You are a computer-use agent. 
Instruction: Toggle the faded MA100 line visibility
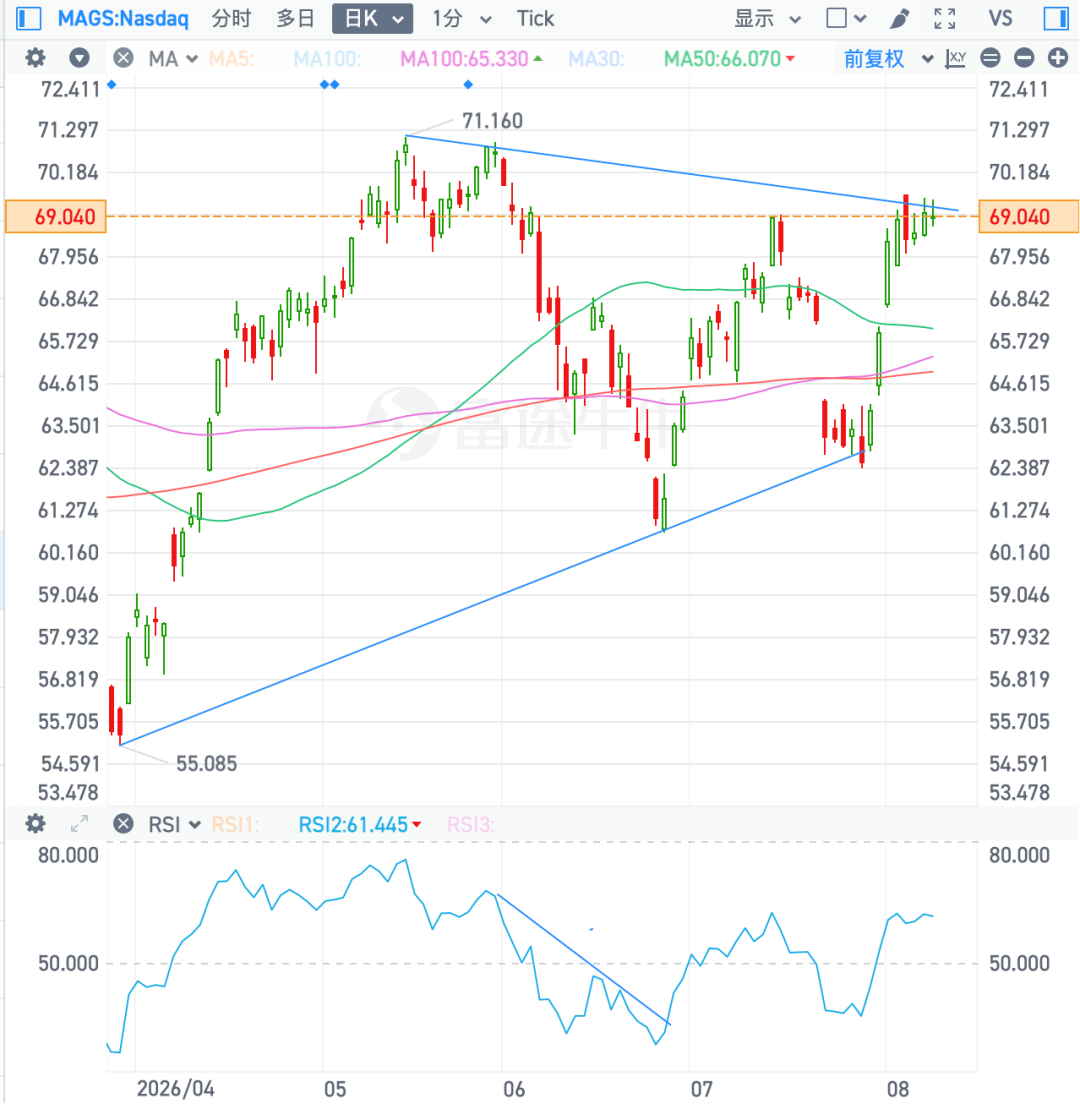[327, 58]
